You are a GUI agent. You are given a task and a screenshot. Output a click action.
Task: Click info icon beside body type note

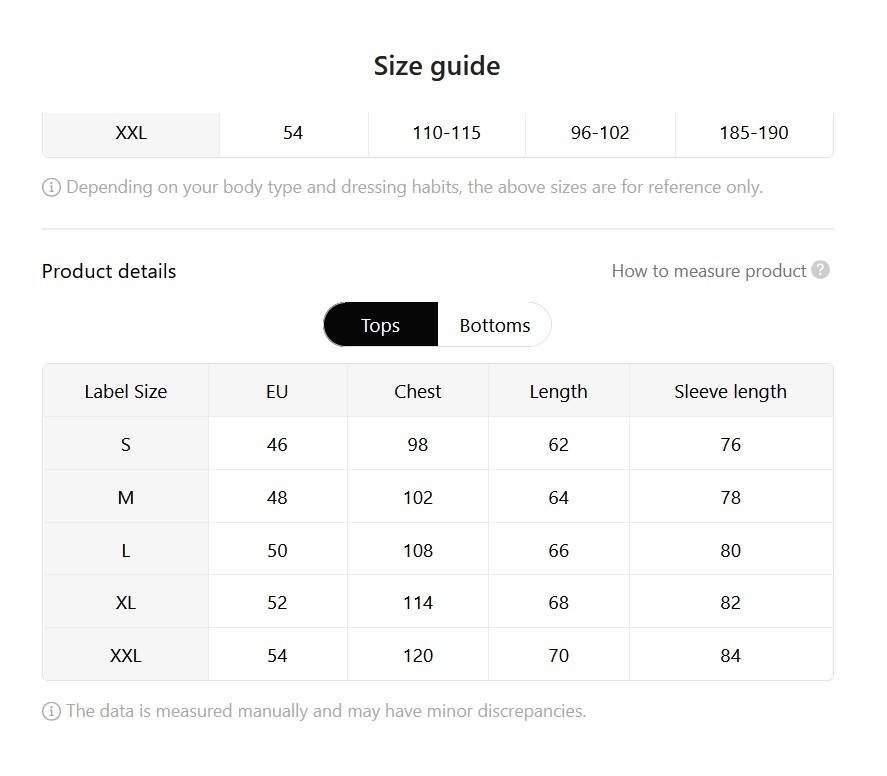pyautogui.click(x=51, y=187)
